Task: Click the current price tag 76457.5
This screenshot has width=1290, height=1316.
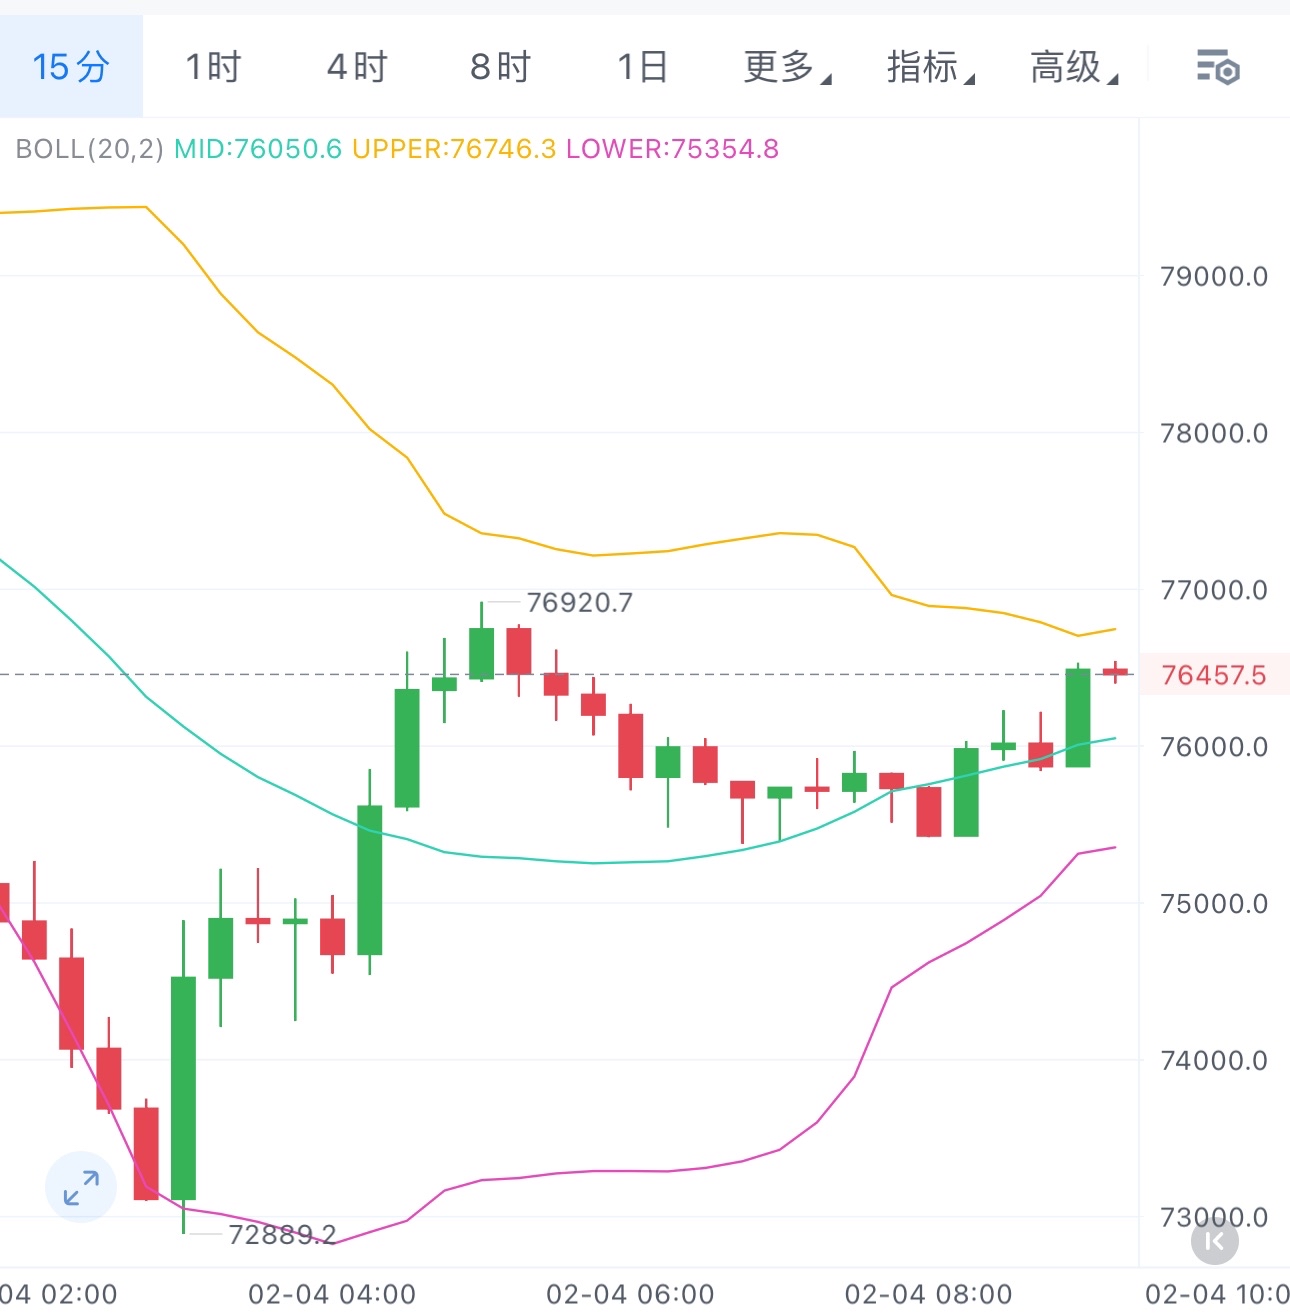Action: point(1213,675)
